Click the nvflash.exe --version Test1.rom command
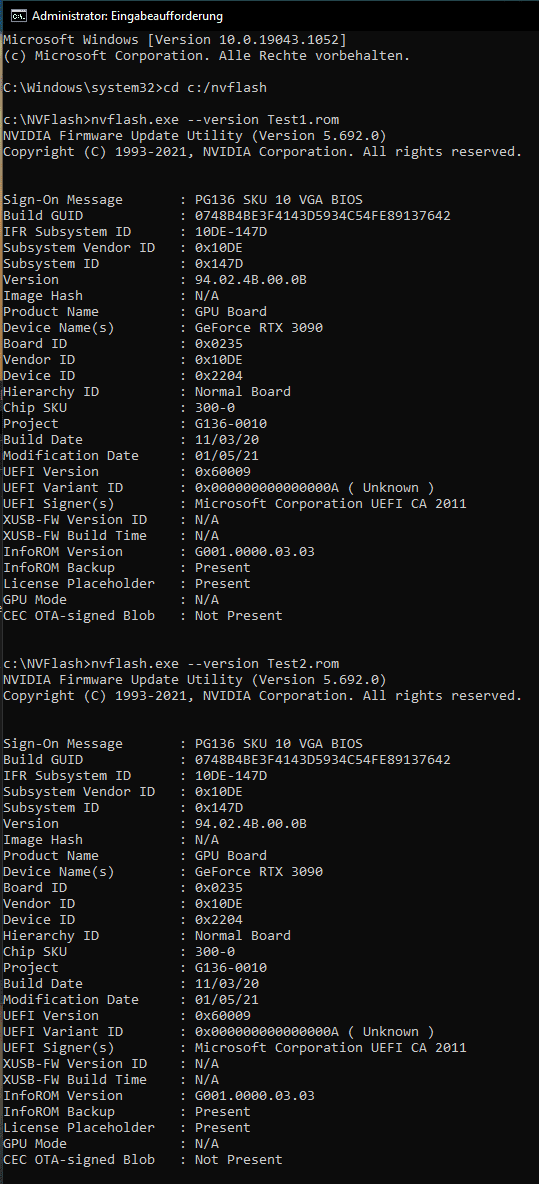Viewport: 539px width, 1184px height. pyautogui.click(x=215, y=119)
